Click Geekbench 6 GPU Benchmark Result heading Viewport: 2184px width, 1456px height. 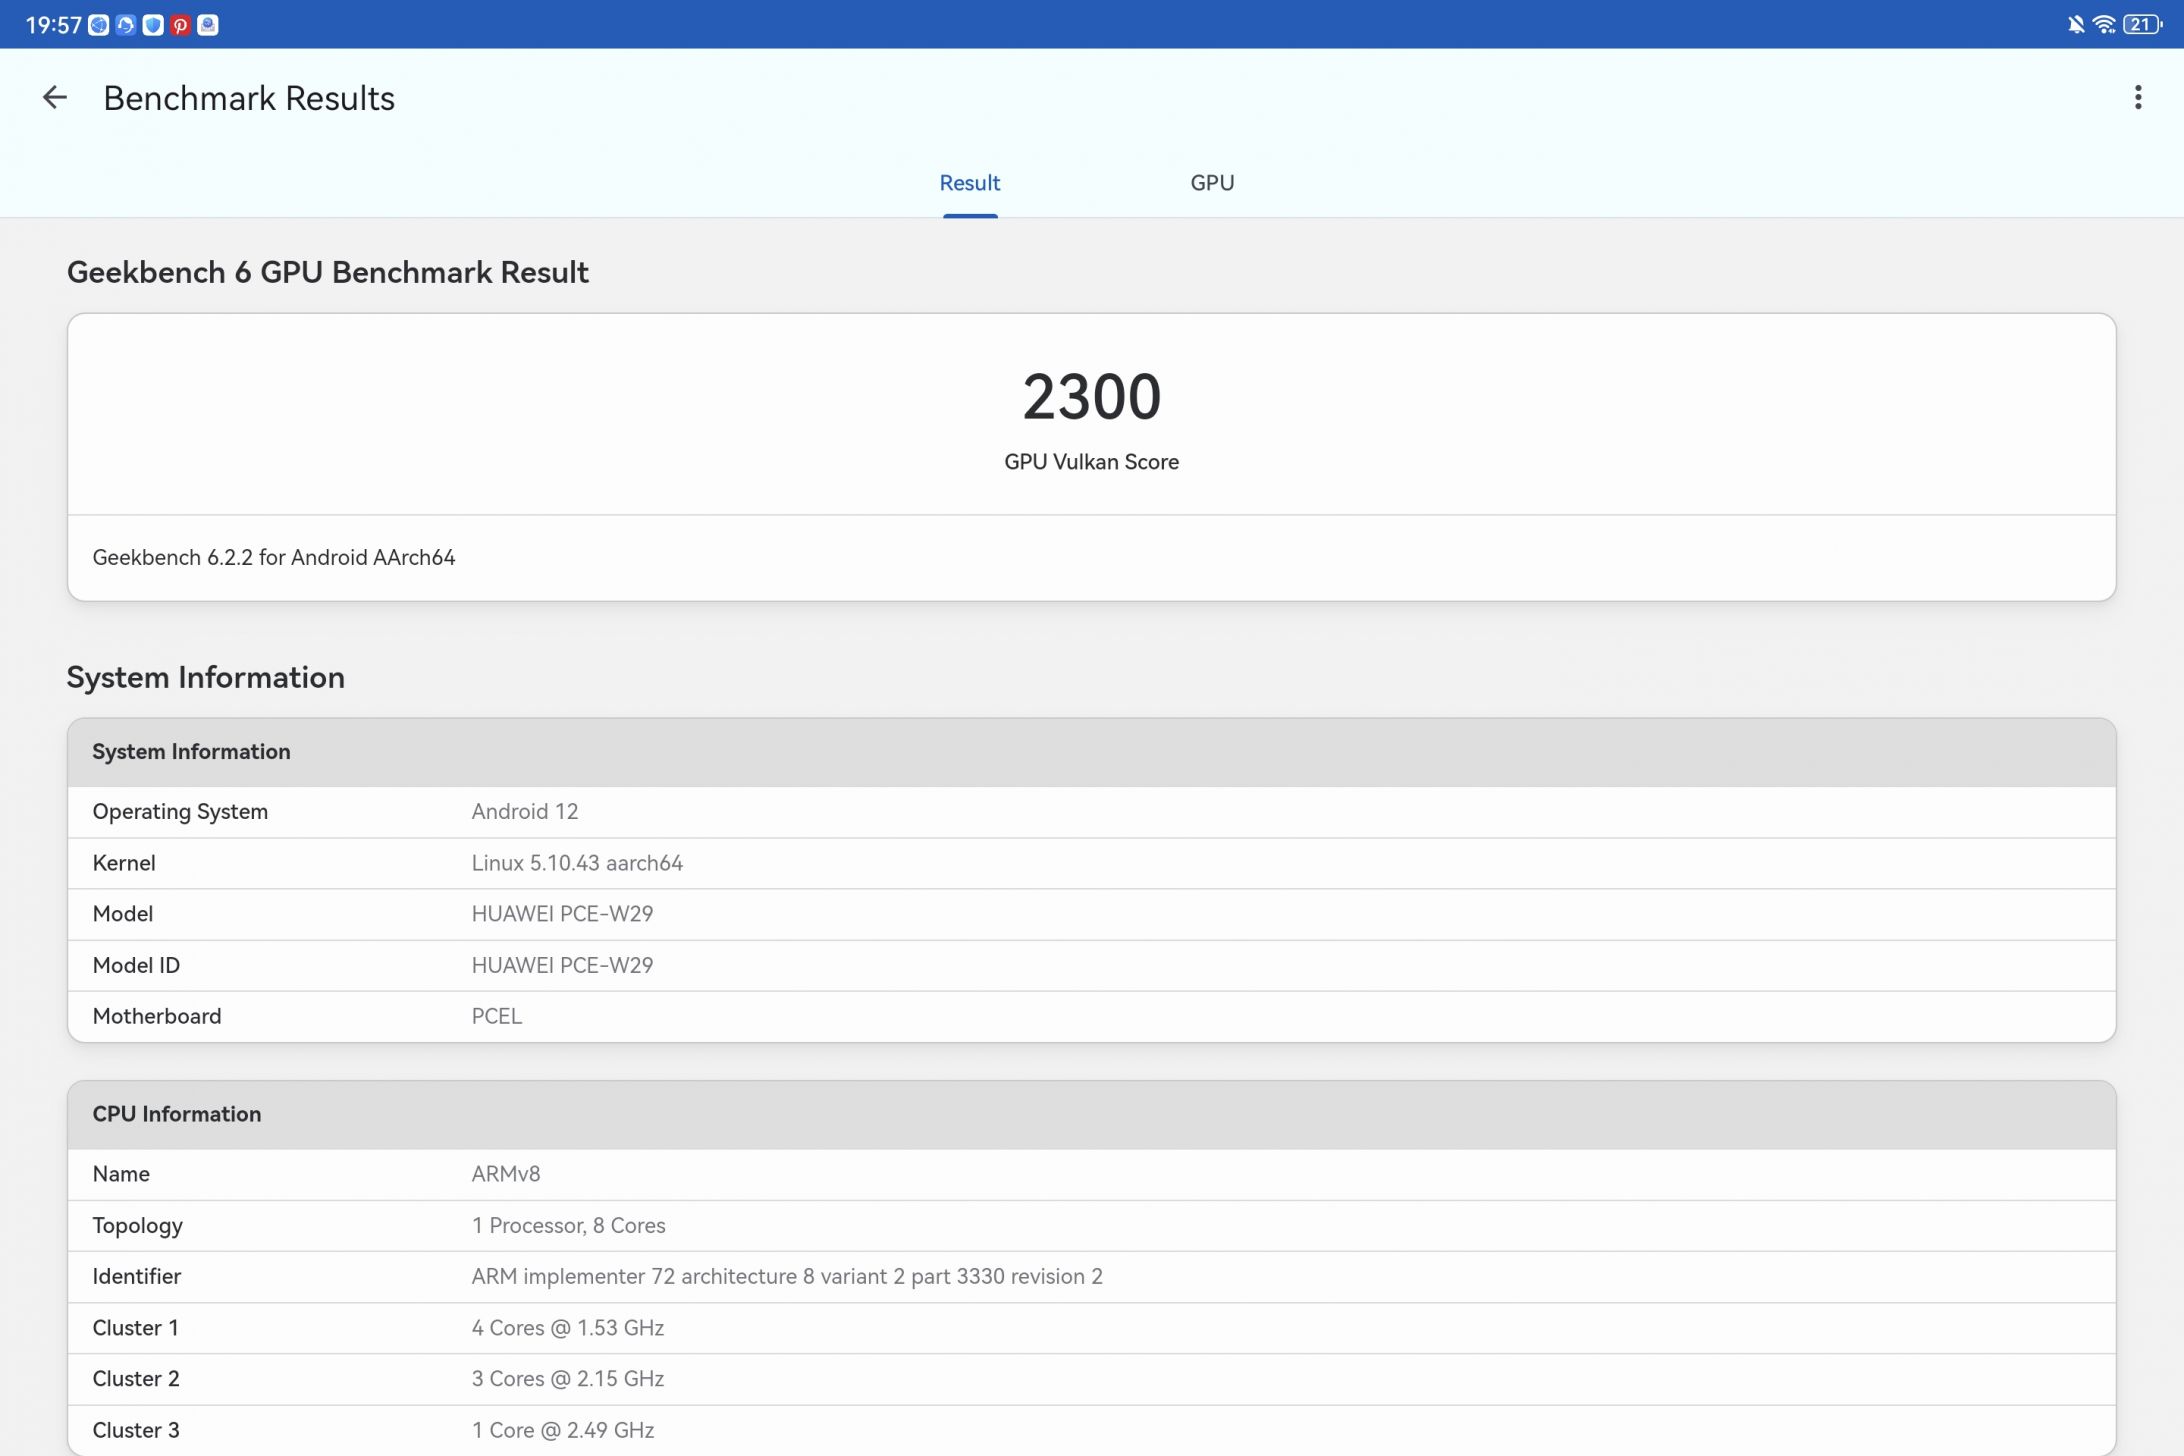point(328,272)
